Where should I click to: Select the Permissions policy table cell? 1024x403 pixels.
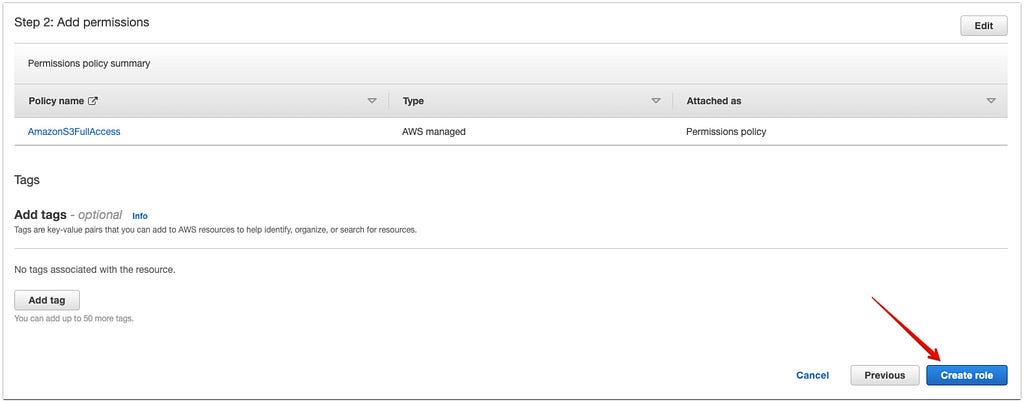[x=726, y=131]
